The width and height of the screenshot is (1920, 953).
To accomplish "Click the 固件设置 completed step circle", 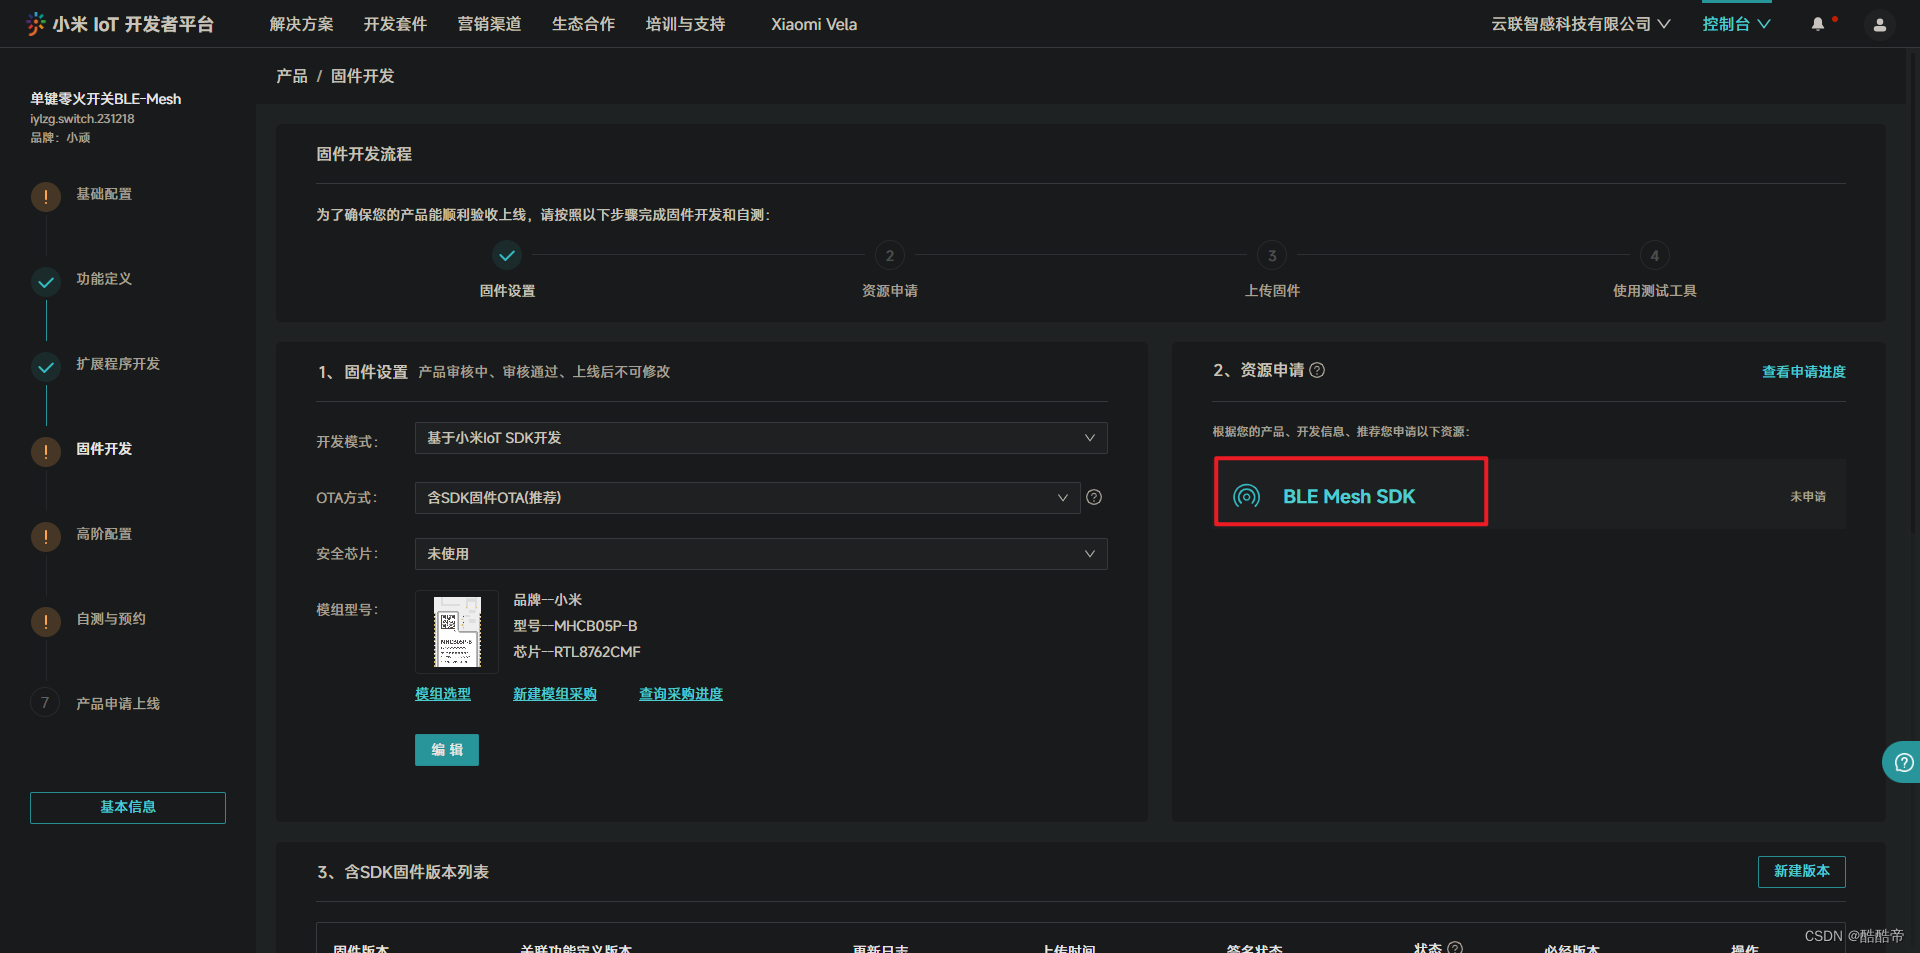I will (x=507, y=256).
